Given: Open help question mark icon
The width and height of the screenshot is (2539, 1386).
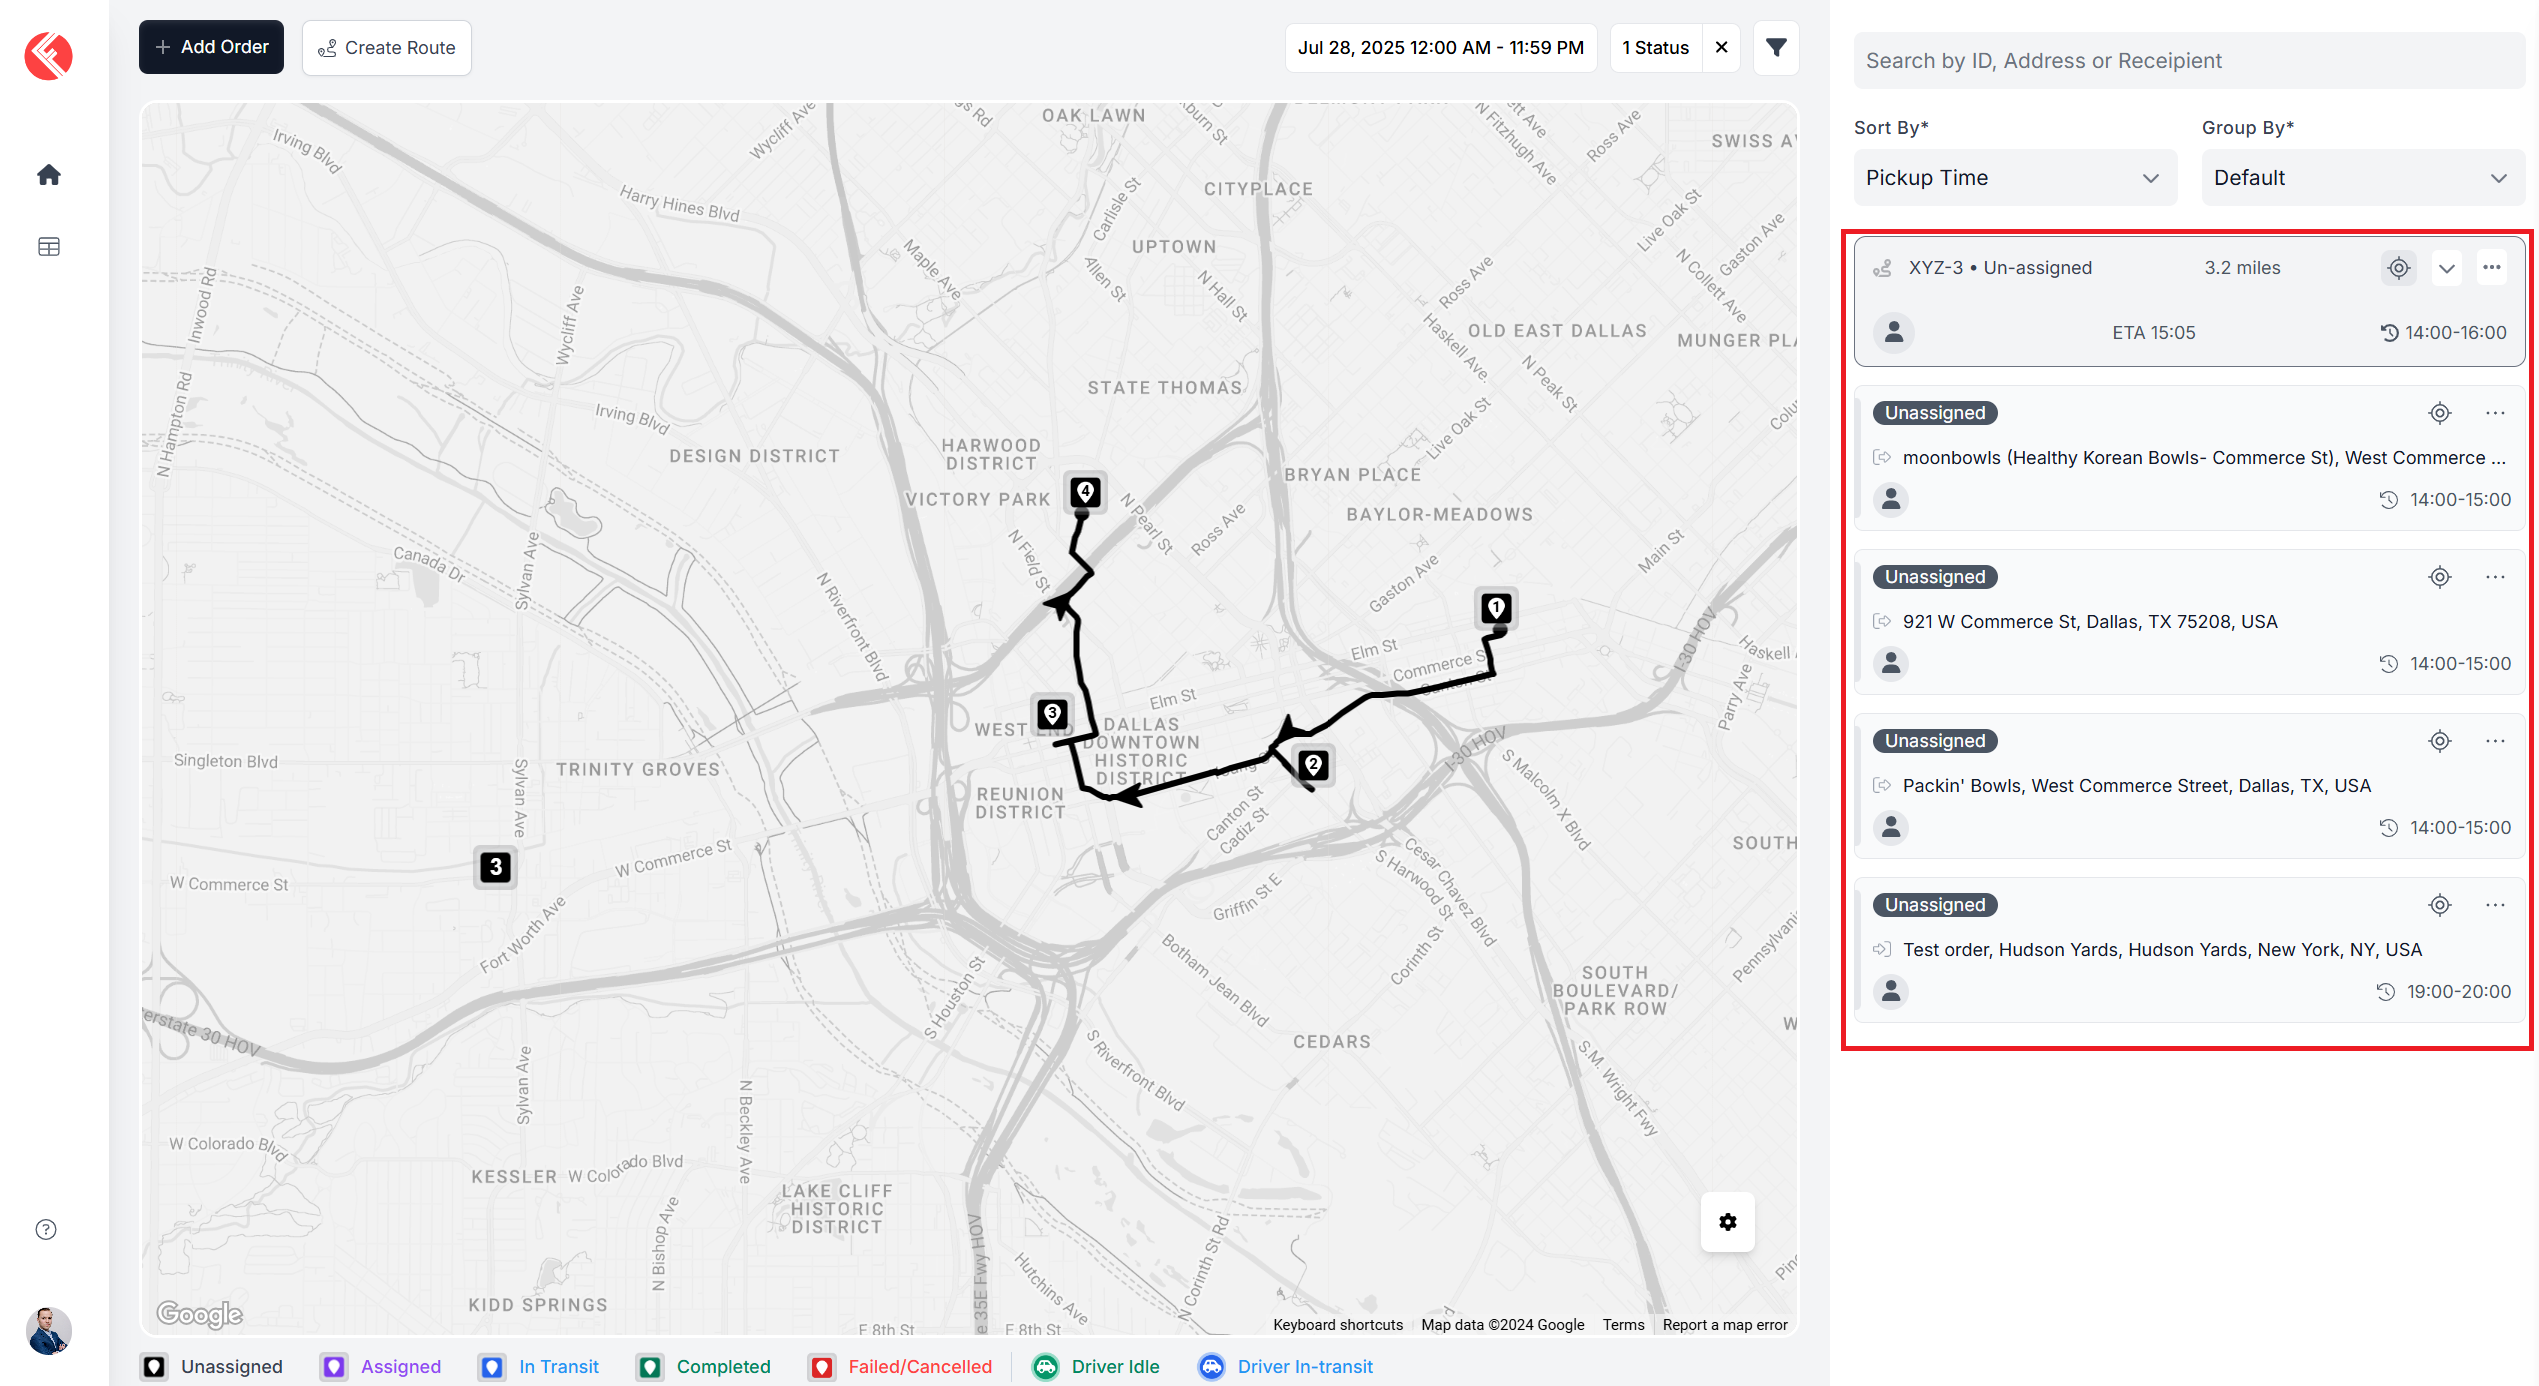Looking at the screenshot, I should 46,1229.
